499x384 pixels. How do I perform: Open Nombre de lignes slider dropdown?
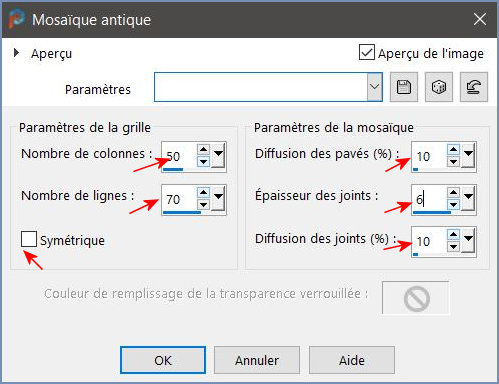[218, 198]
